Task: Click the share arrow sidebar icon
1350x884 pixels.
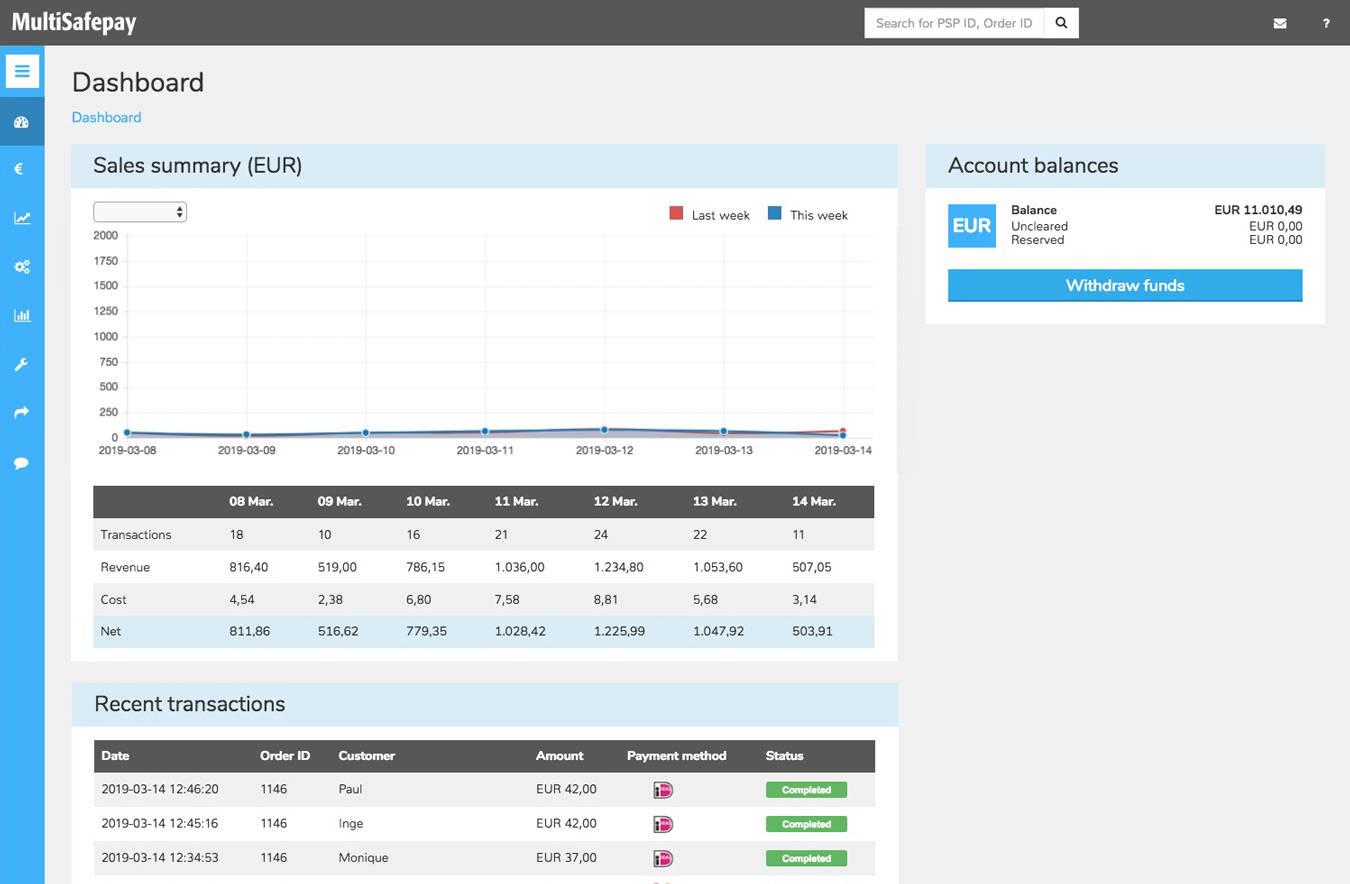Action: (x=22, y=413)
